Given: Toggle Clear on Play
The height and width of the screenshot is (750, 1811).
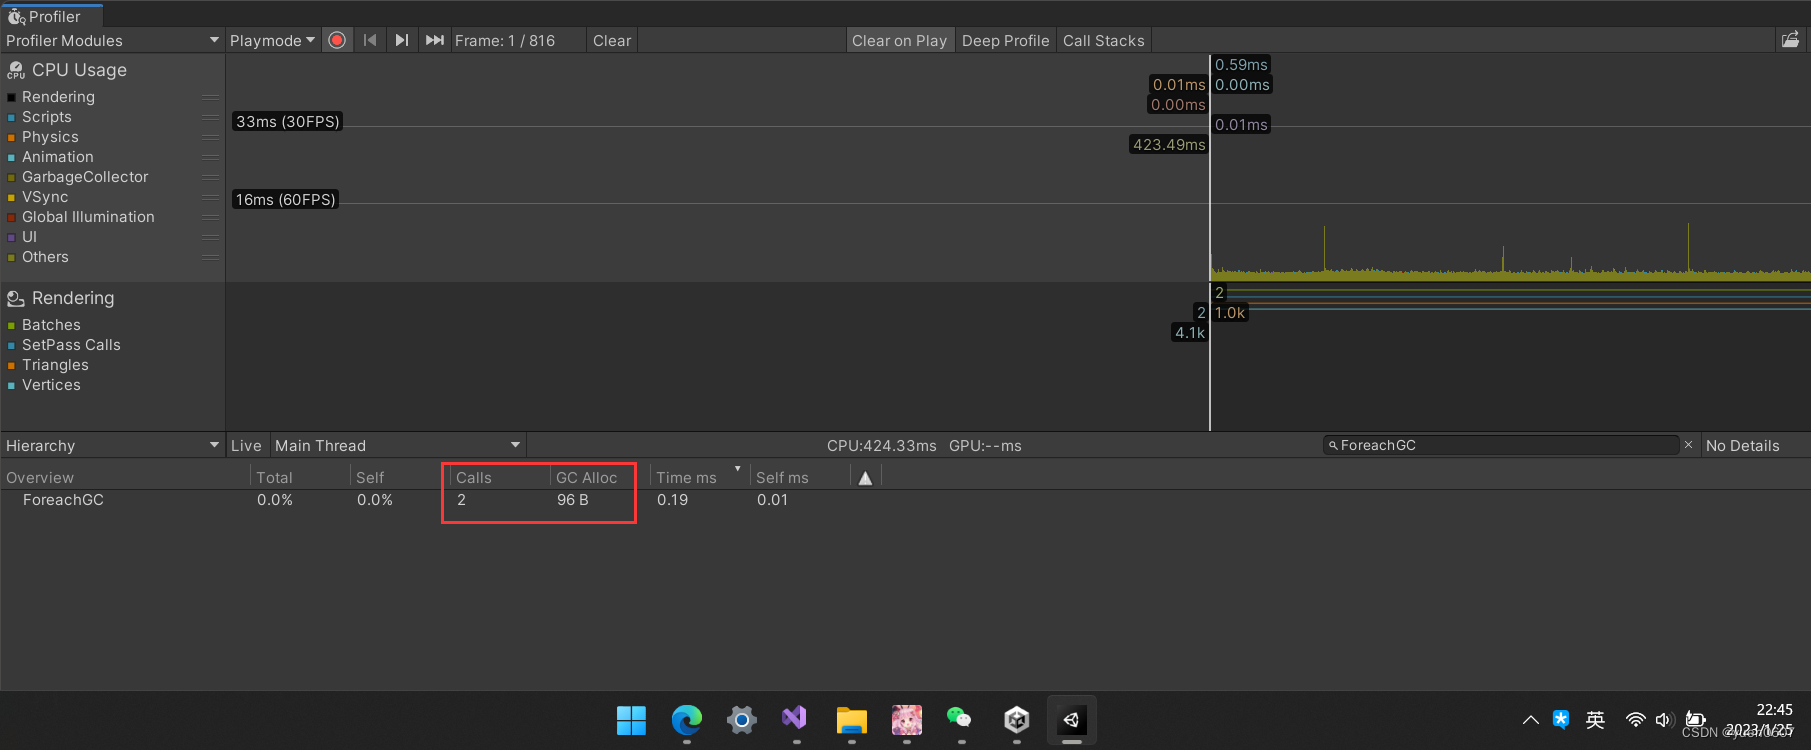Looking at the screenshot, I should point(899,40).
